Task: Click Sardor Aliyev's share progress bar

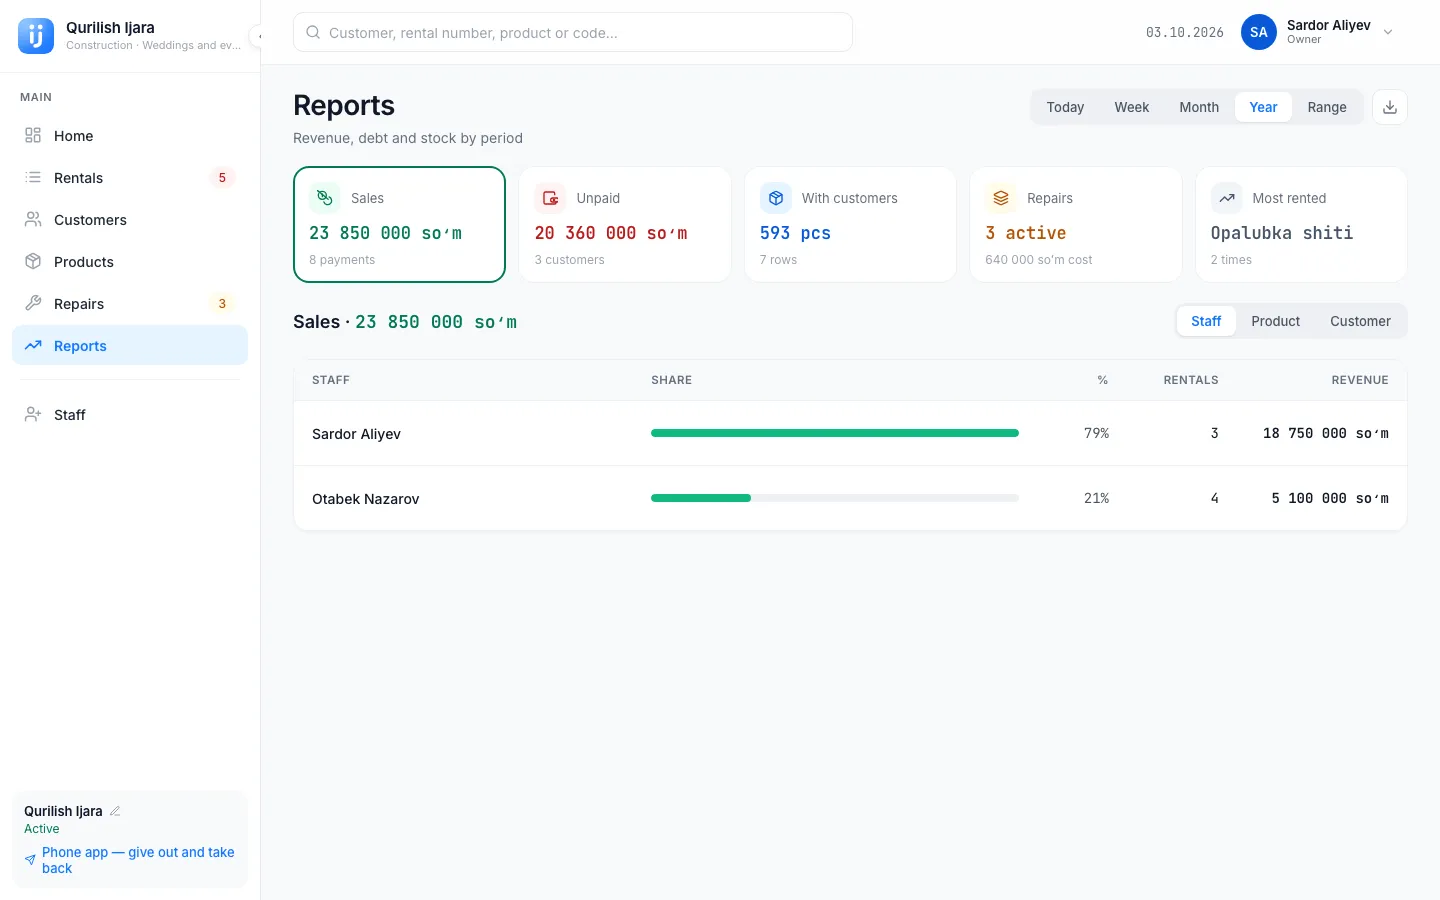Action: point(835,433)
